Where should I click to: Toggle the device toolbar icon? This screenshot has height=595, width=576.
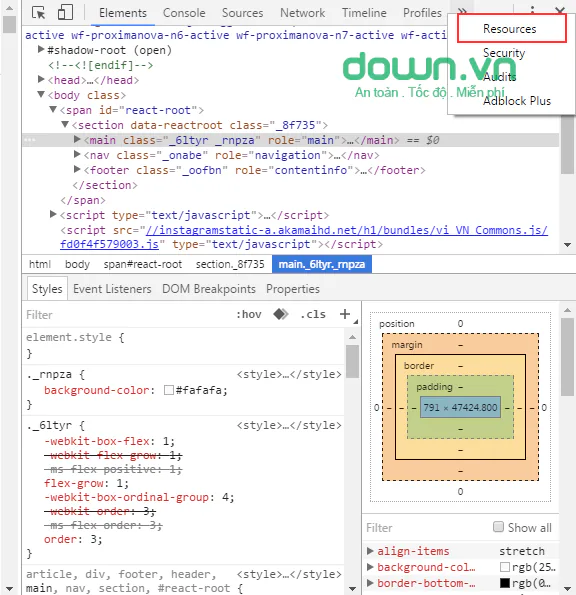tap(65, 12)
